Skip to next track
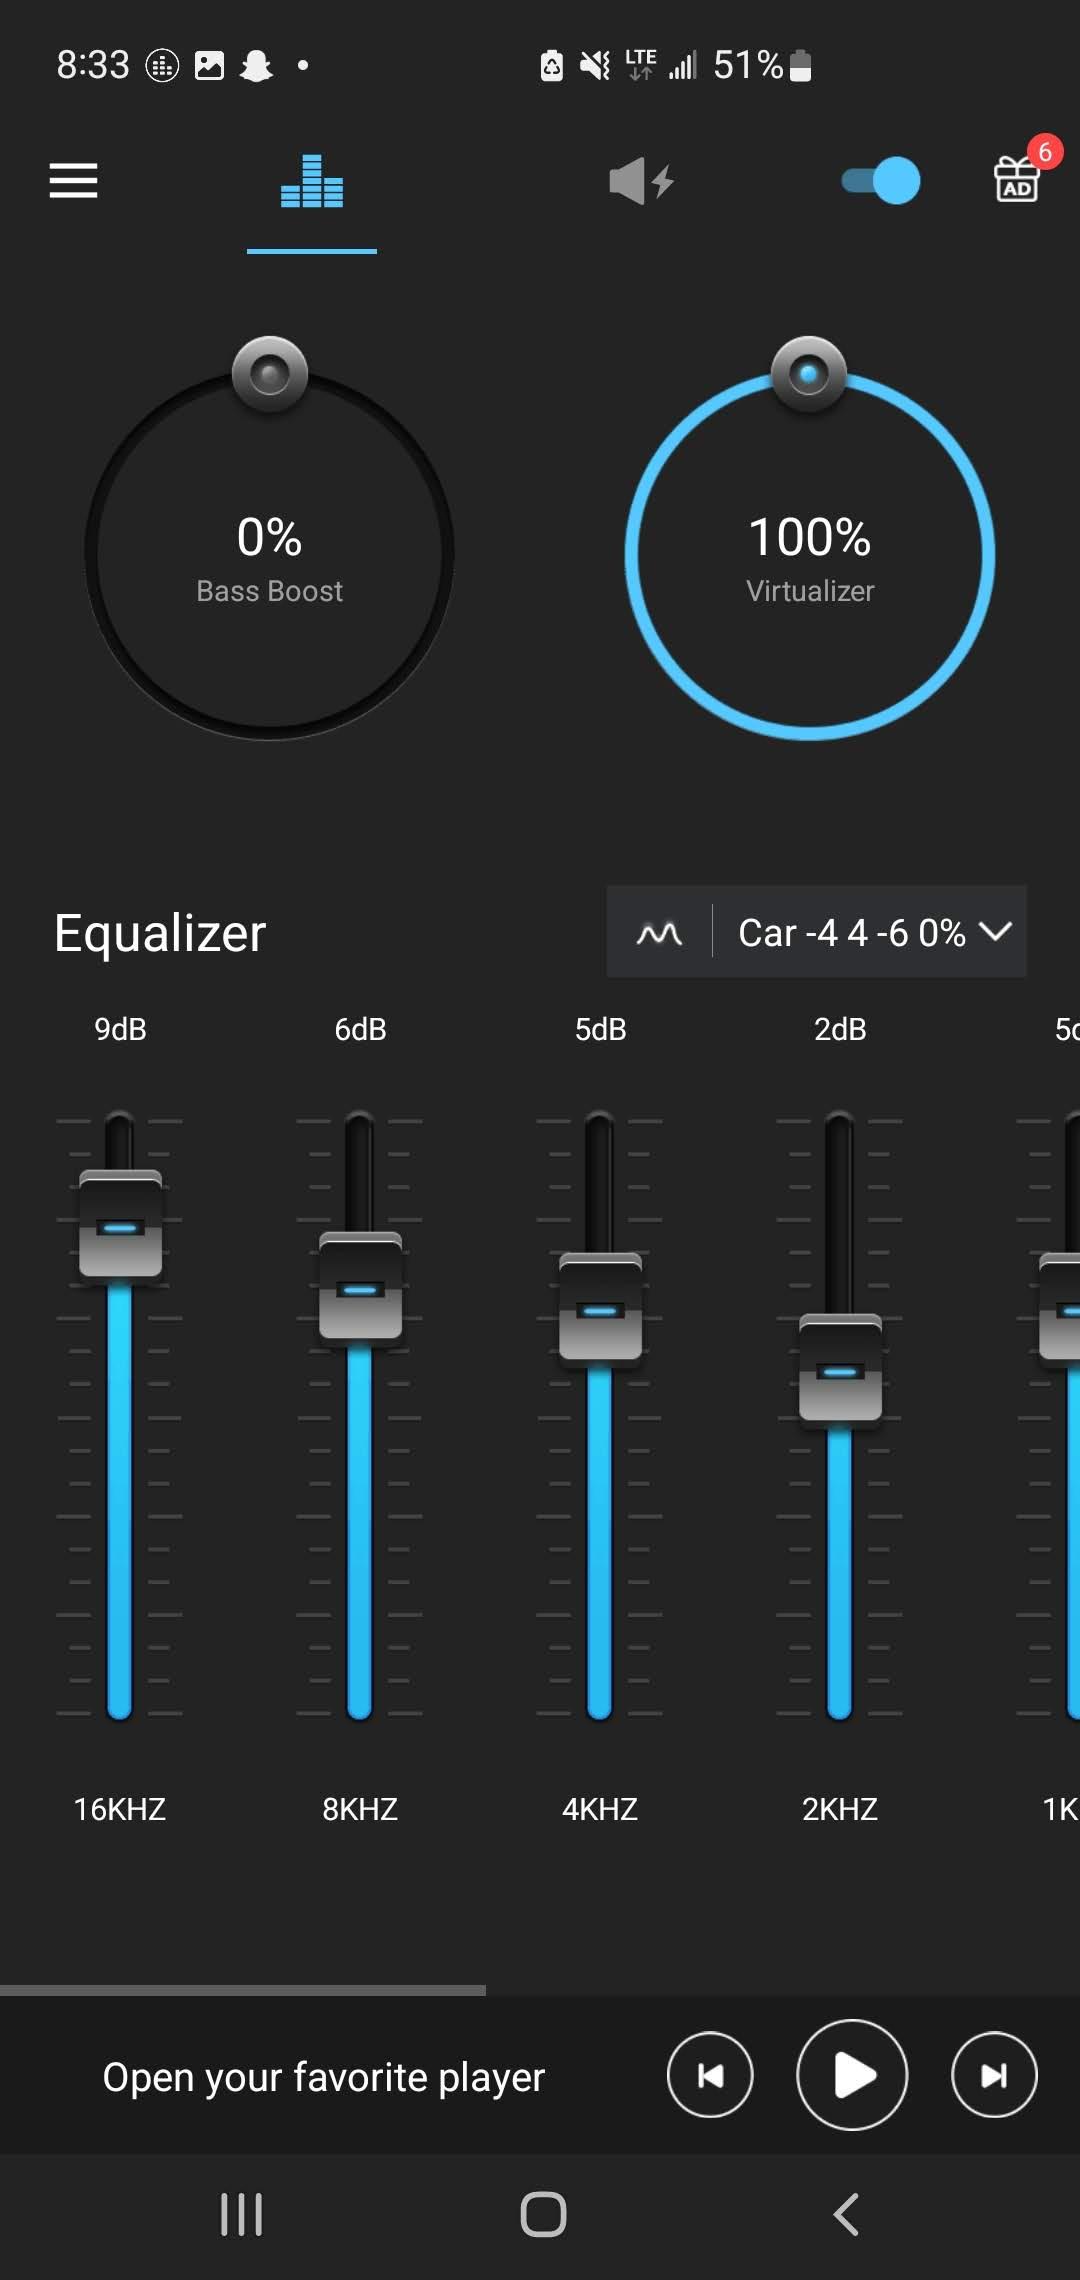1080x2280 pixels. coord(994,2076)
